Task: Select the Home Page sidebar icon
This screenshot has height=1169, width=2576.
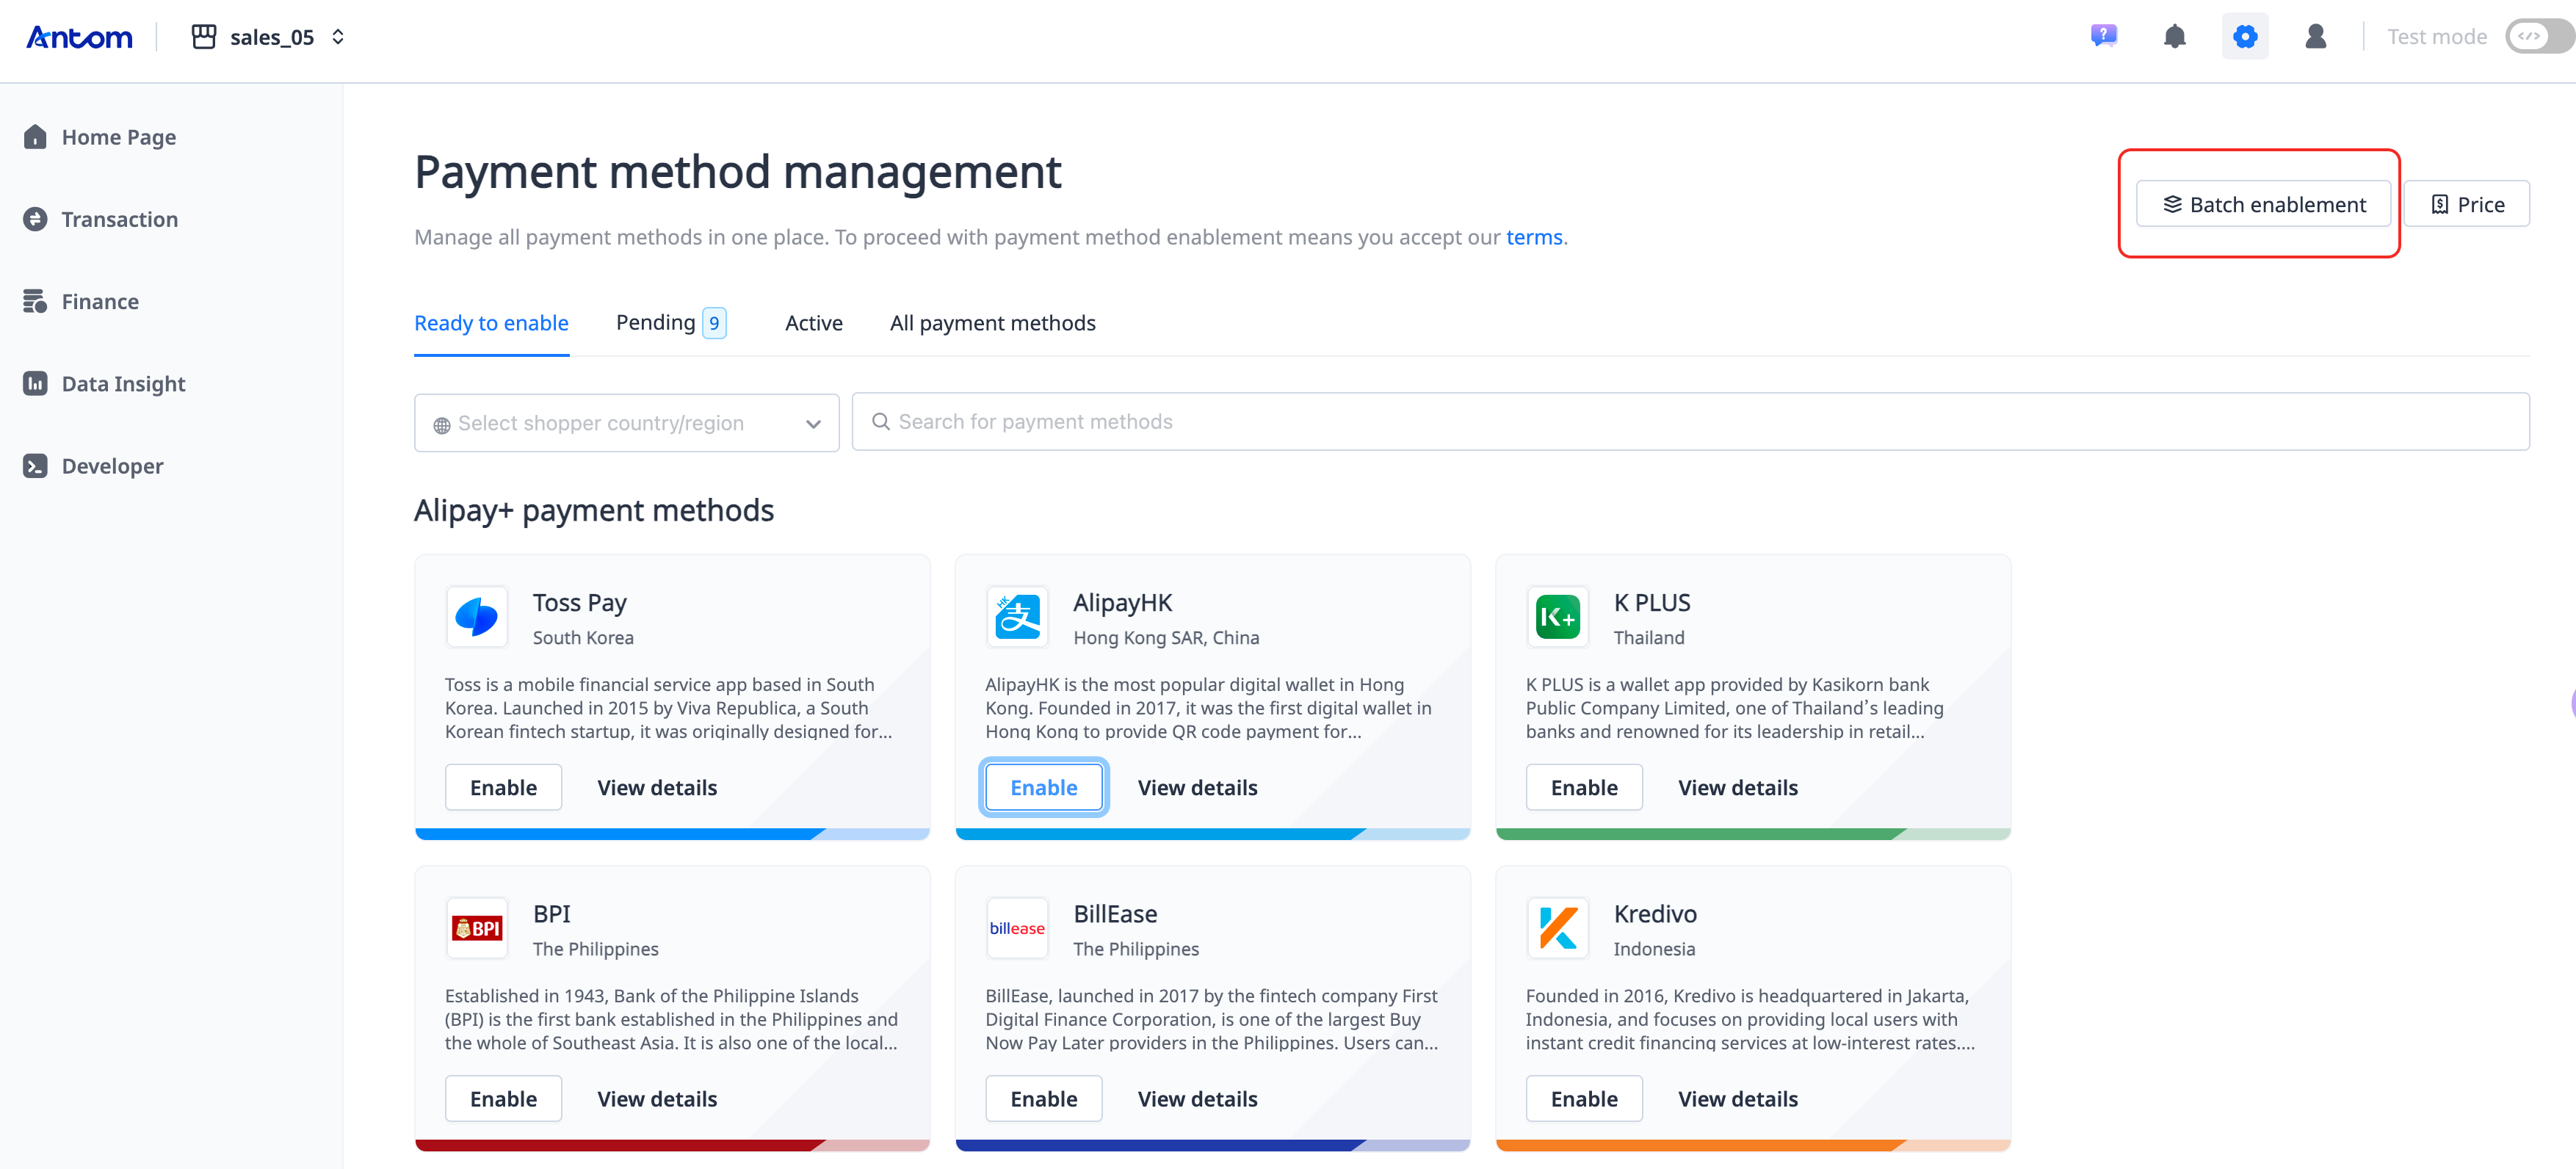Action: point(35,136)
